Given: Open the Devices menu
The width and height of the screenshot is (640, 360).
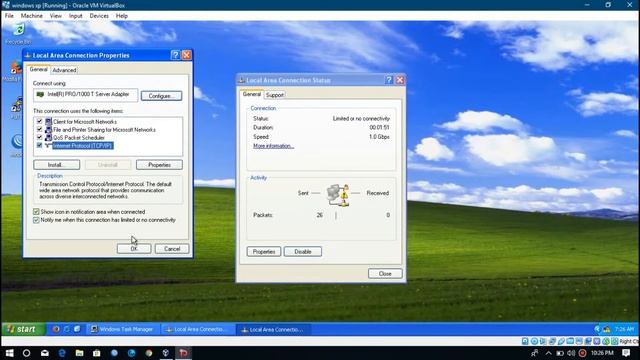Looking at the screenshot, I should pos(99,16).
